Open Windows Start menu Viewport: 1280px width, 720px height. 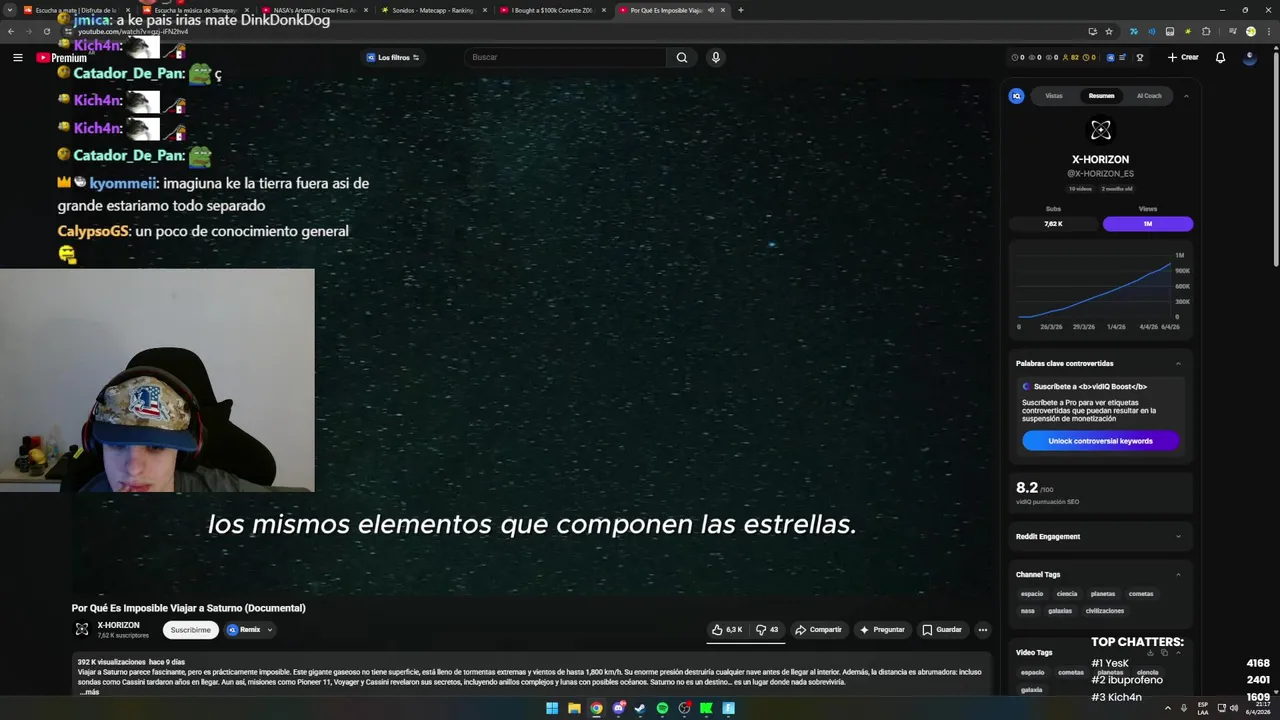552,708
